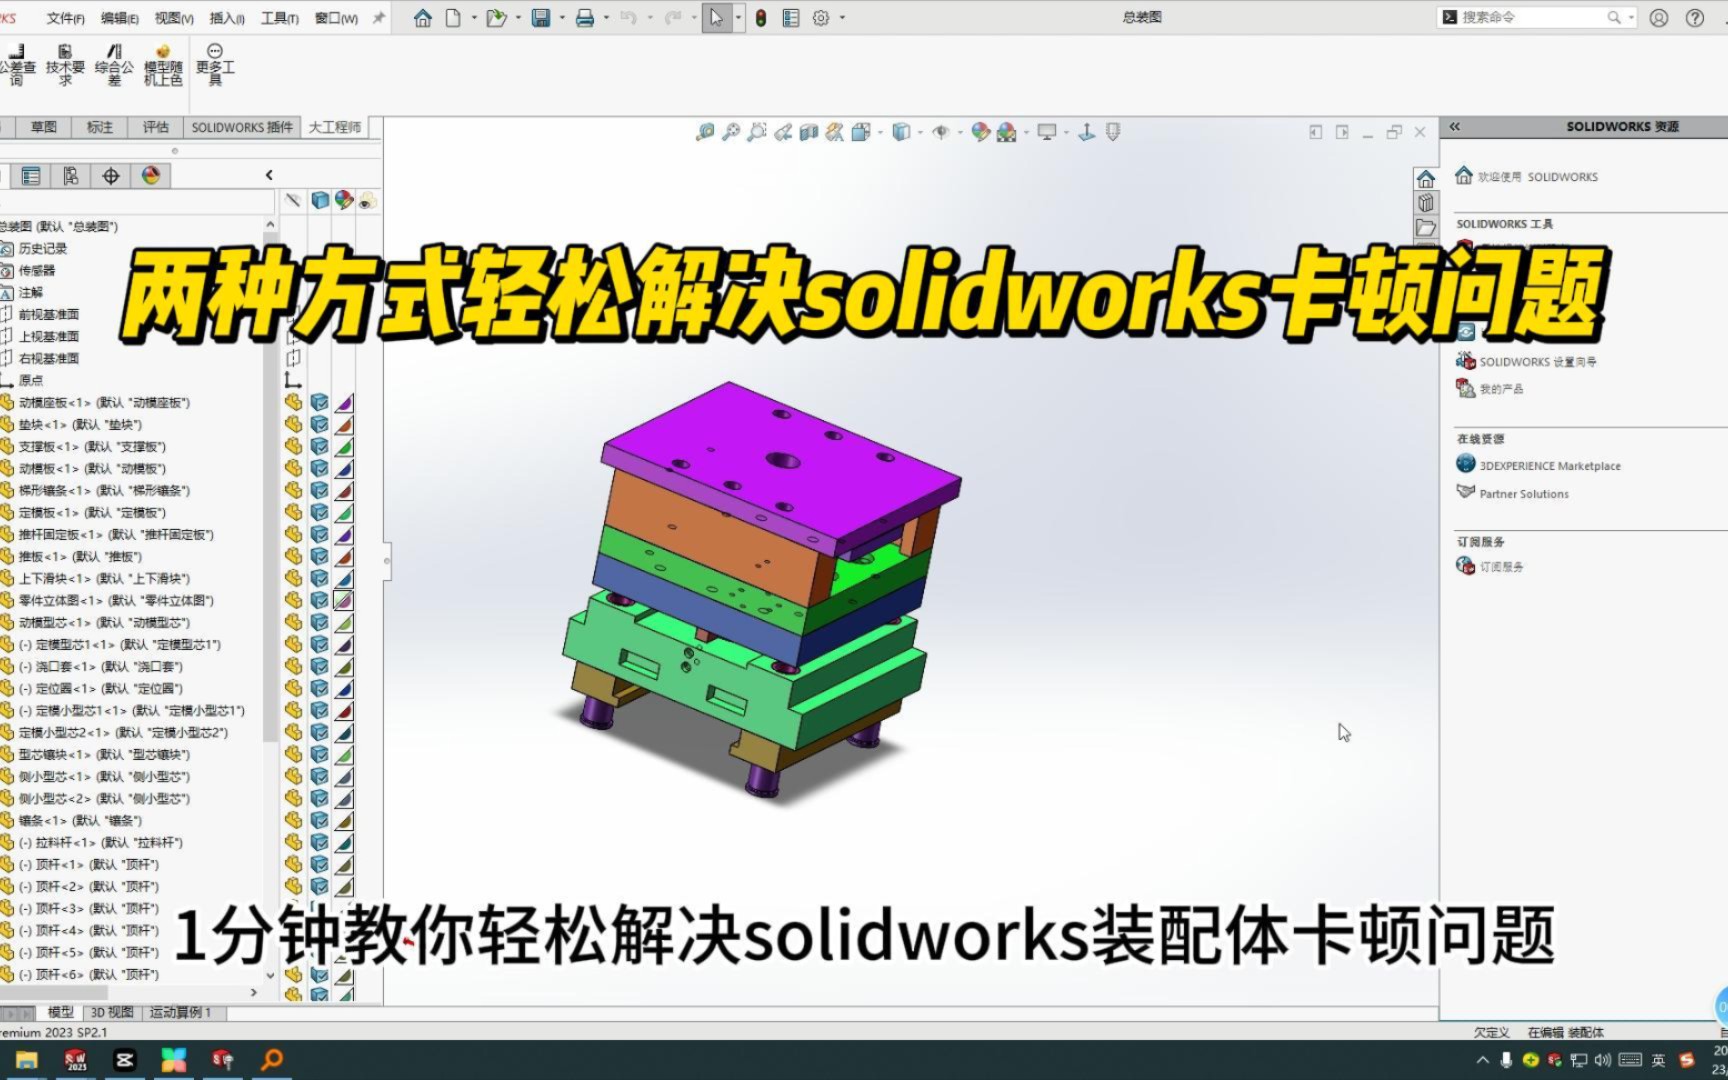The image size is (1728, 1080).
Task: Open the 更多工具 more tools button
Action: 215,65
